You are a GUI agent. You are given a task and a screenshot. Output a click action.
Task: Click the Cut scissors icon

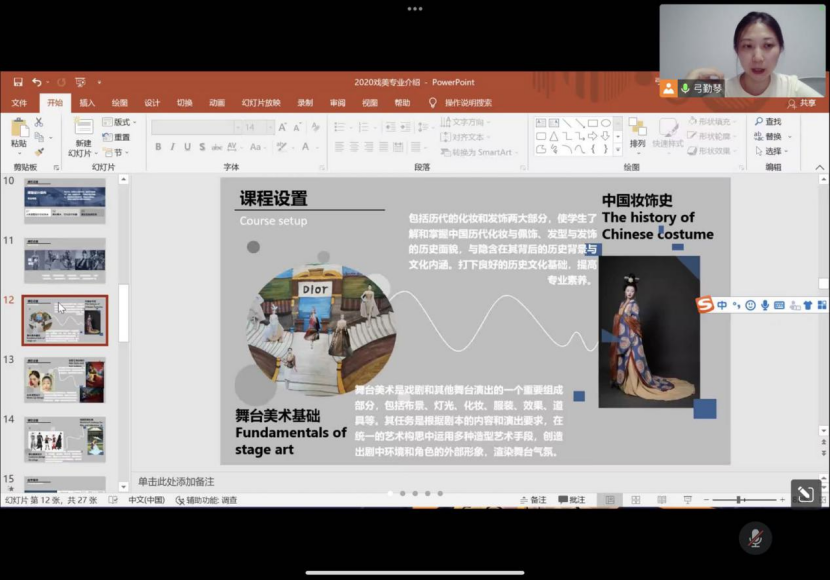pos(40,122)
